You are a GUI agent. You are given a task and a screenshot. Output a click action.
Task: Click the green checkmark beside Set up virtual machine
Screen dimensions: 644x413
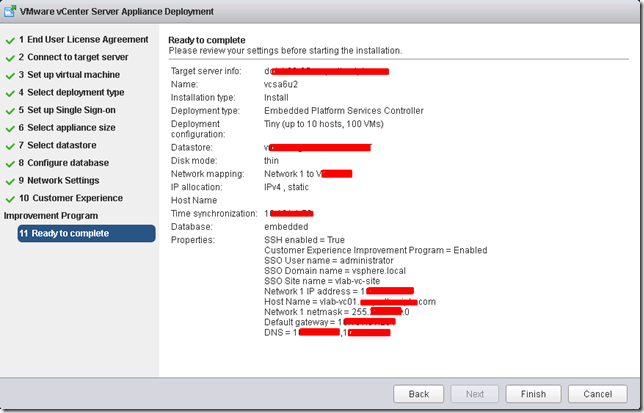point(10,76)
